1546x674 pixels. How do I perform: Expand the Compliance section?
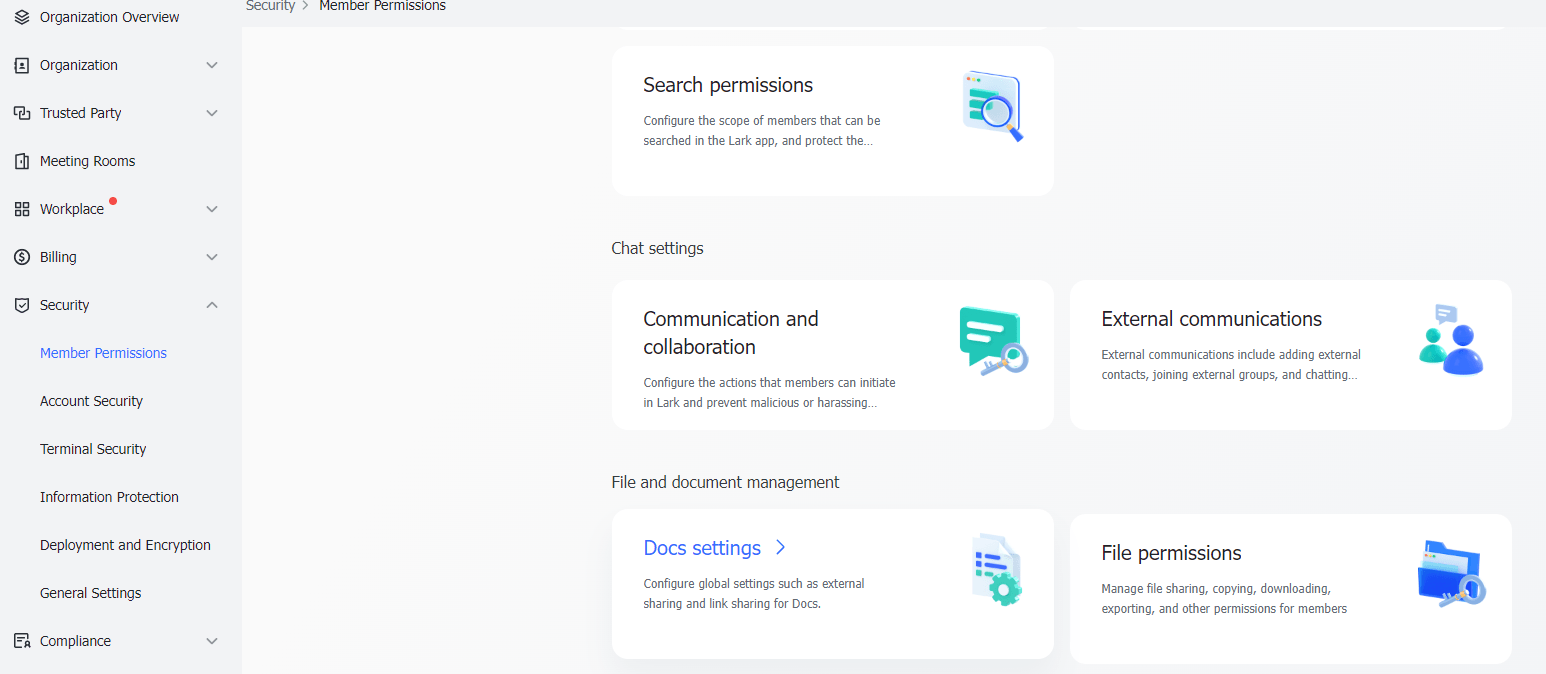[x=211, y=640]
